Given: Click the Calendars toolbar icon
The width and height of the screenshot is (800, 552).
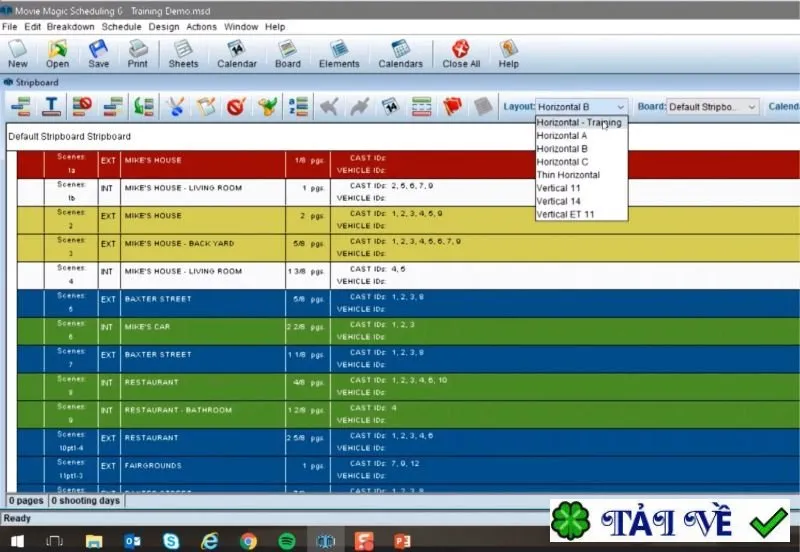Looking at the screenshot, I should pos(401,54).
